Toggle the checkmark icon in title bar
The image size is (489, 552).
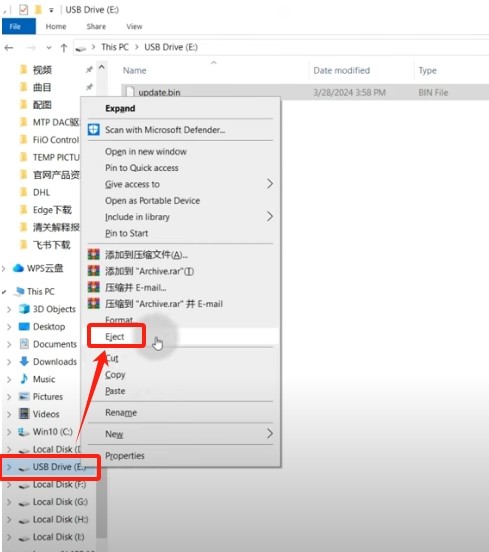(24, 10)
